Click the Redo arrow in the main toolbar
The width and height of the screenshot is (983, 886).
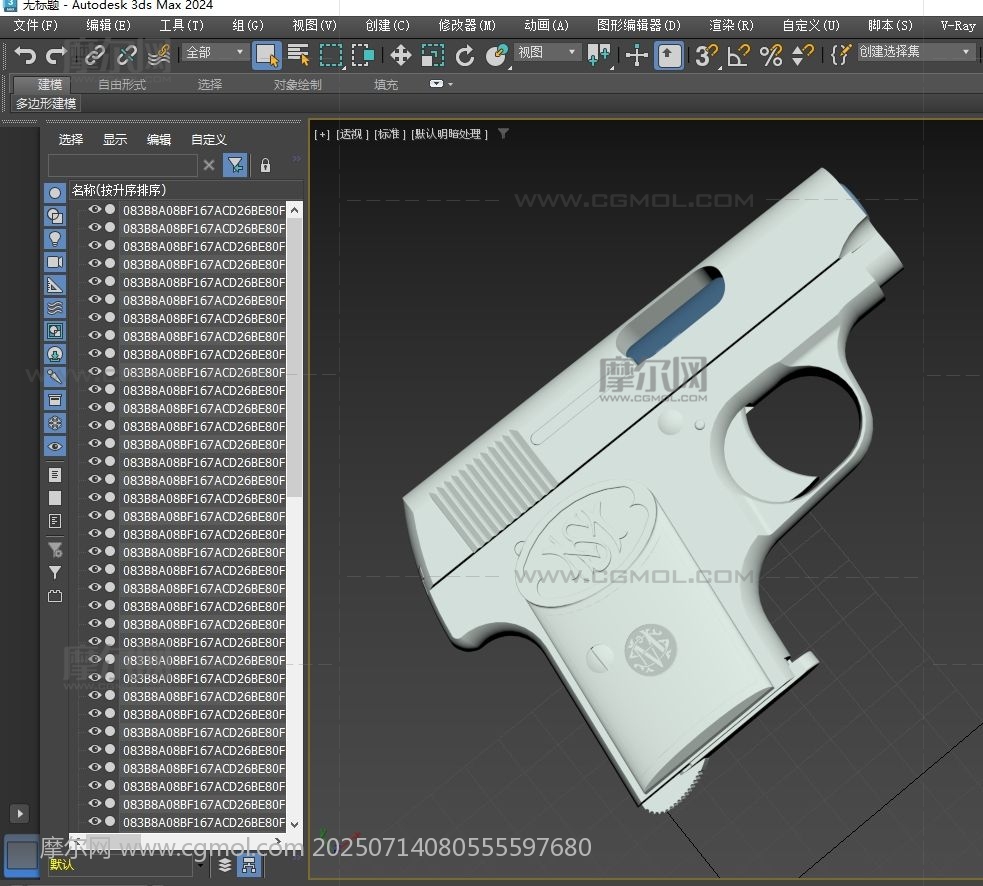coord(56,55)
